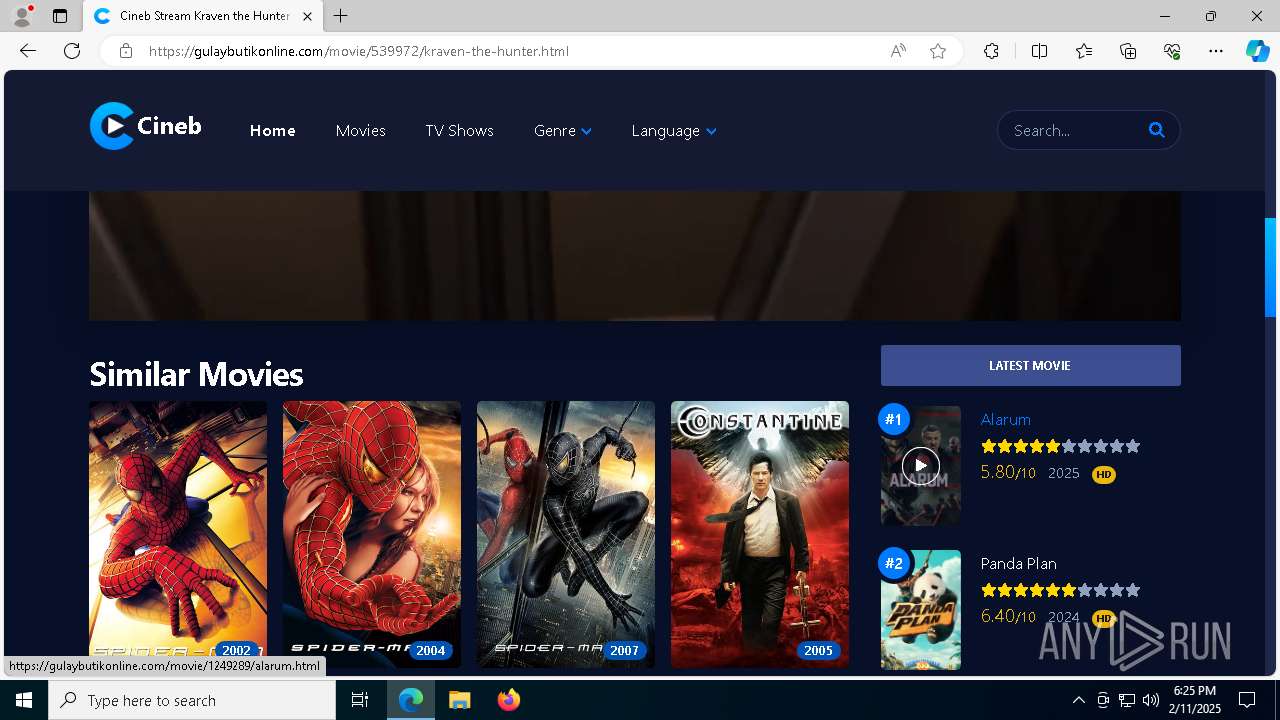
Task: Add this page to favorites
Action: click(x=938, y=51)
